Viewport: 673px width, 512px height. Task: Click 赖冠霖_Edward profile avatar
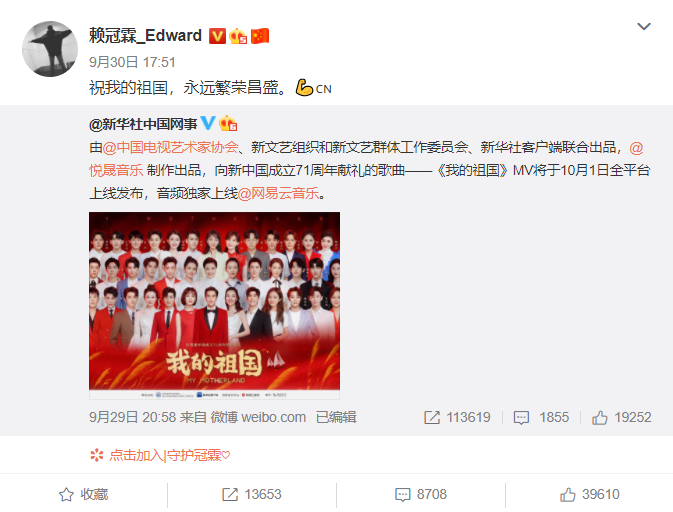click(50, 49)
